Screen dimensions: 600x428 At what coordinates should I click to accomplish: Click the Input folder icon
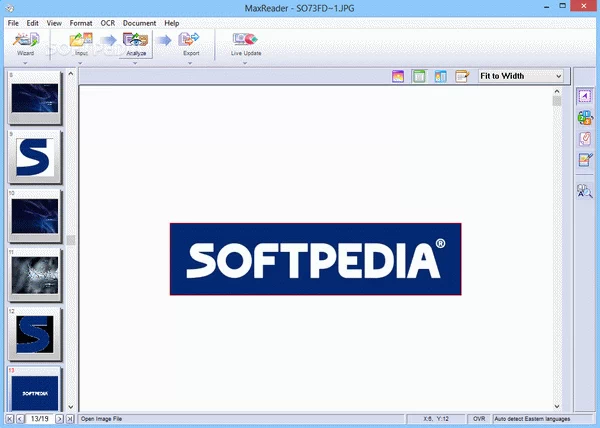[81, 40]
